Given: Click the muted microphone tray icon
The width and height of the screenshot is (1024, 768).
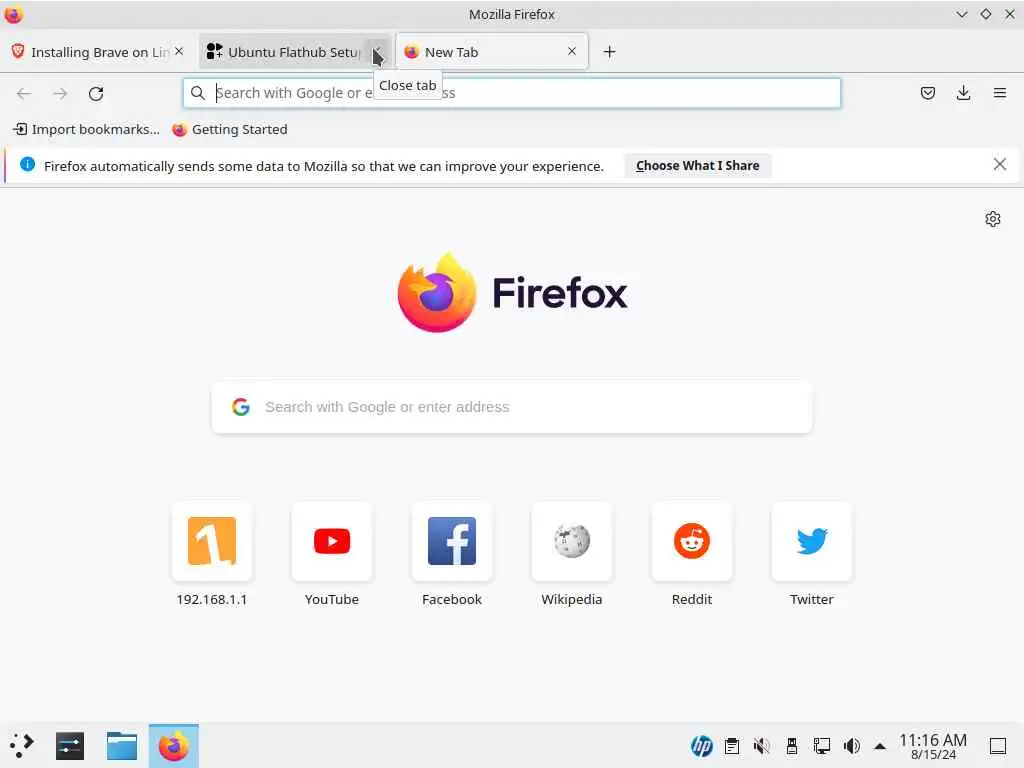Looking at the screenshot, I should pyautogui.click(x=761, y=746).
